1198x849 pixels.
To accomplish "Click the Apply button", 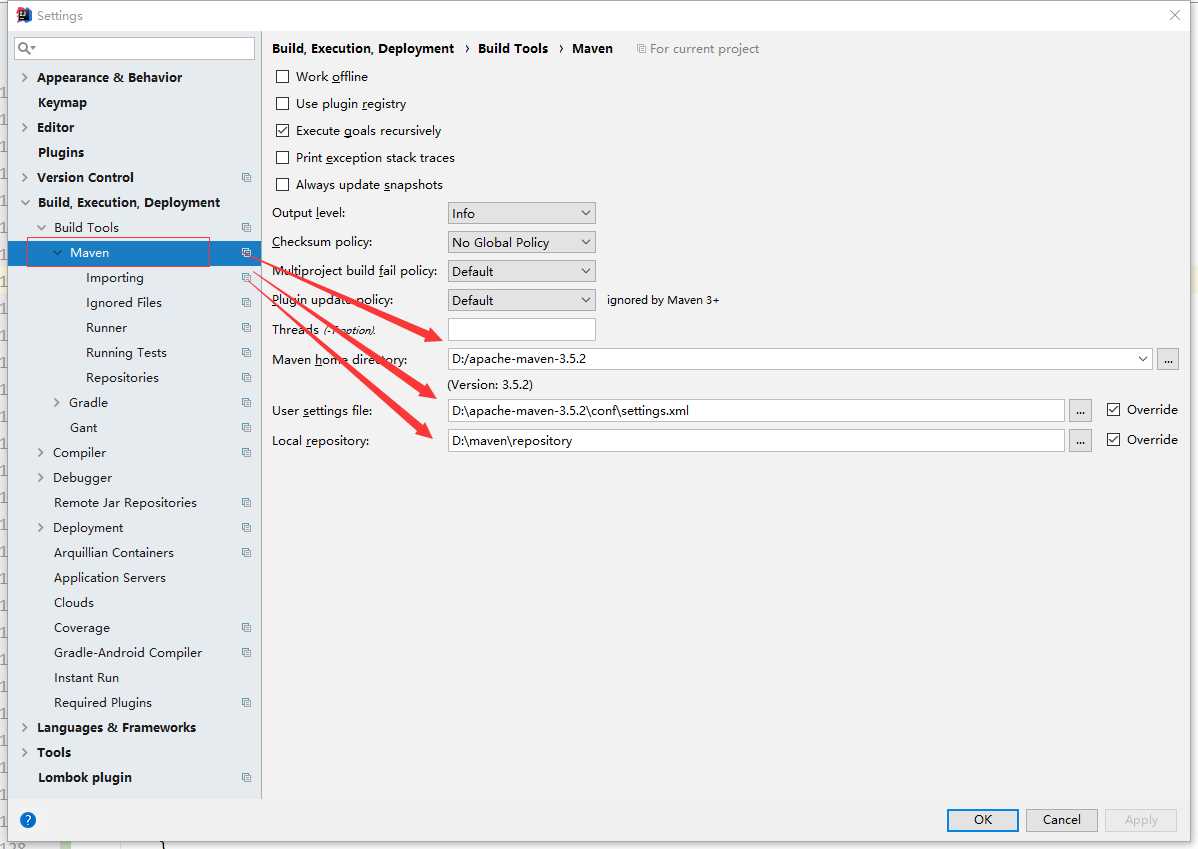I will [x=1141, y=820].
